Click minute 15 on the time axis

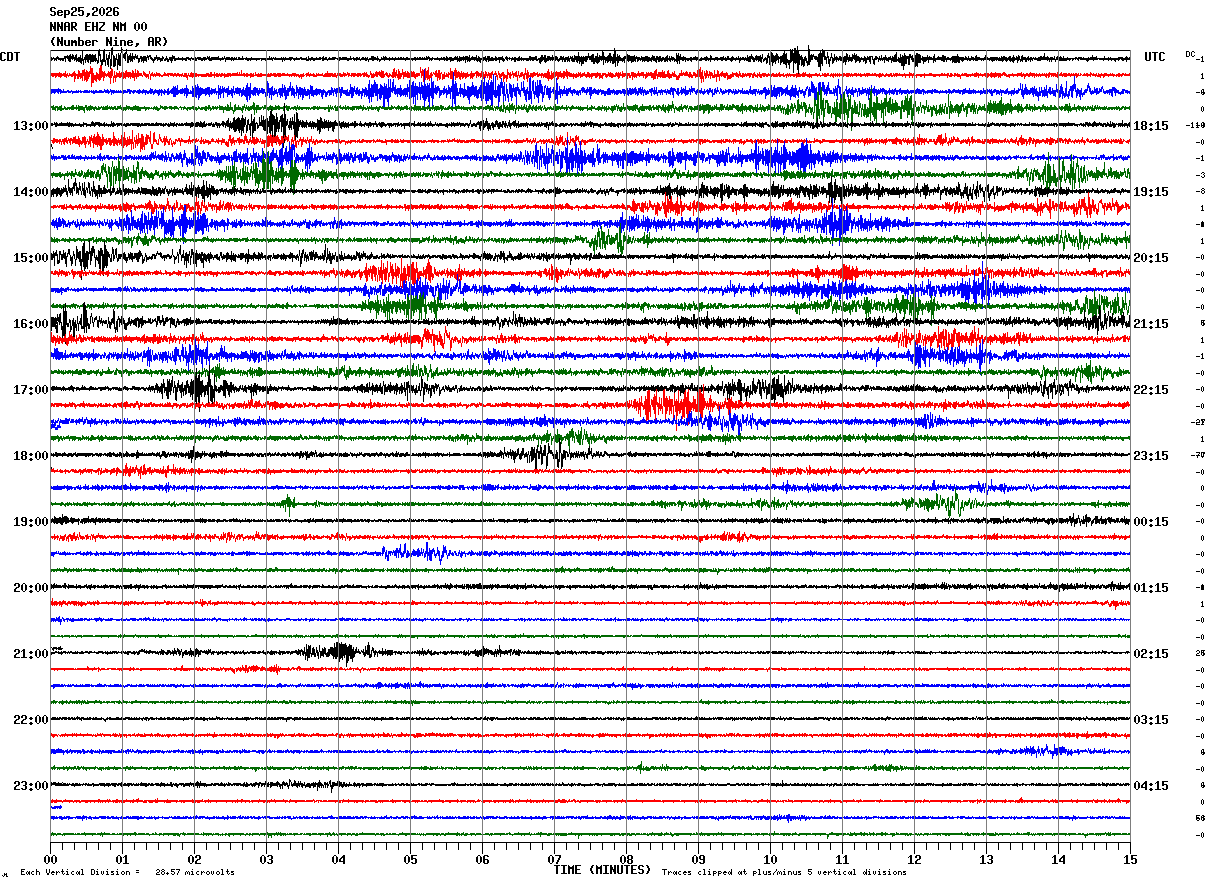1129,859
